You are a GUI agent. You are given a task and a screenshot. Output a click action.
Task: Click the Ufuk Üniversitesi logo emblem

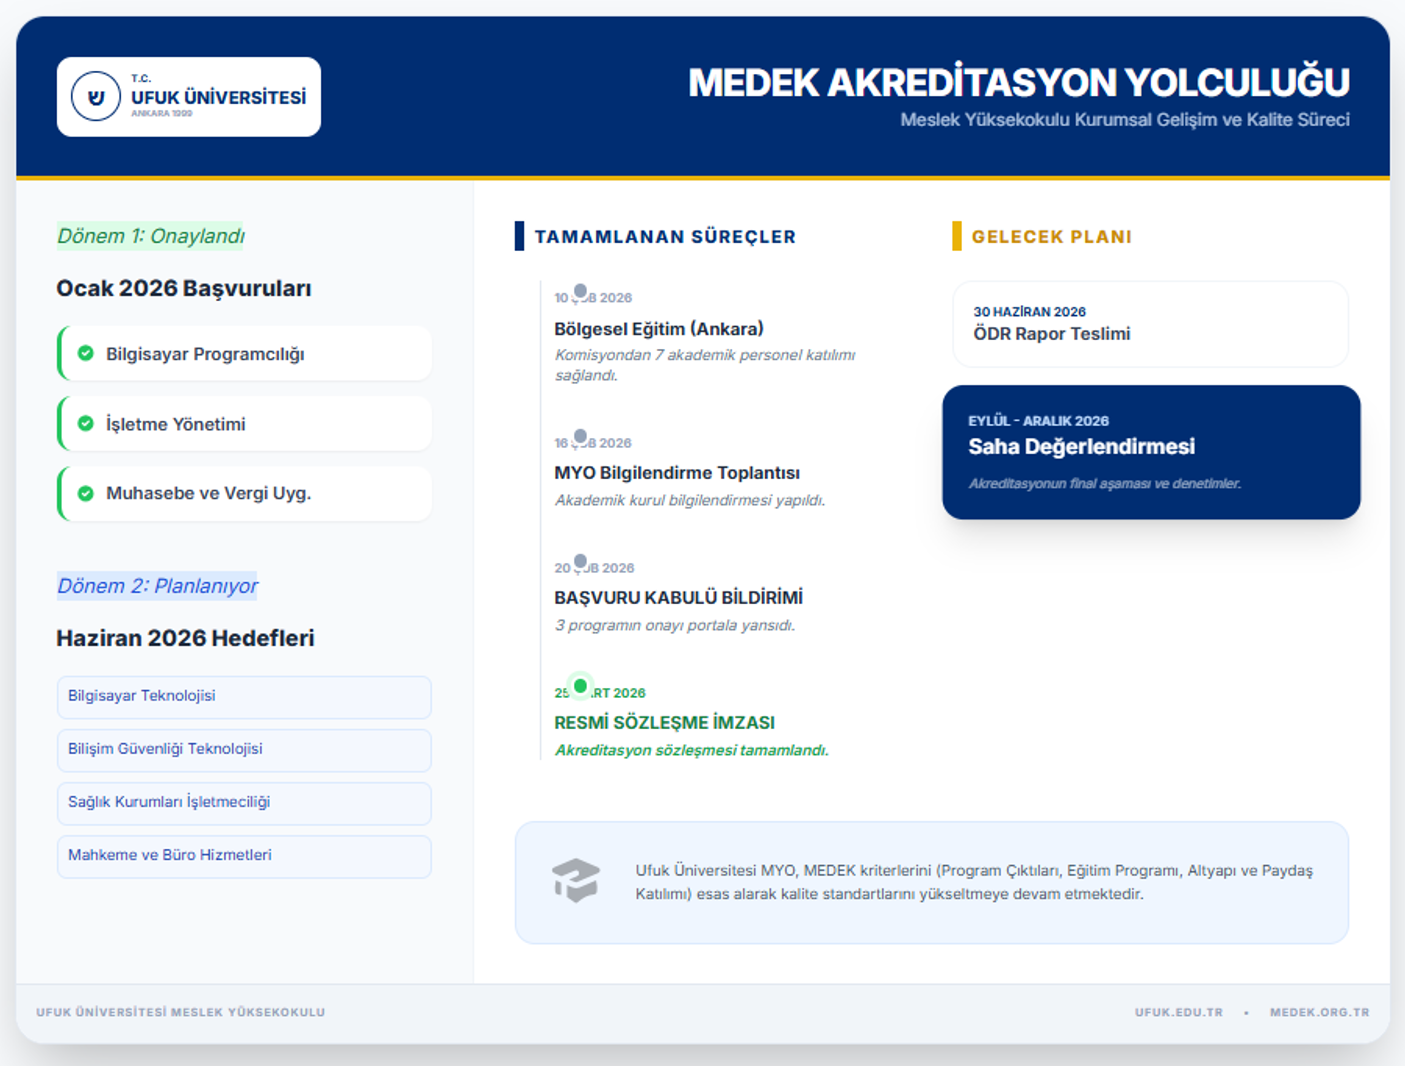tap(96, 97)
